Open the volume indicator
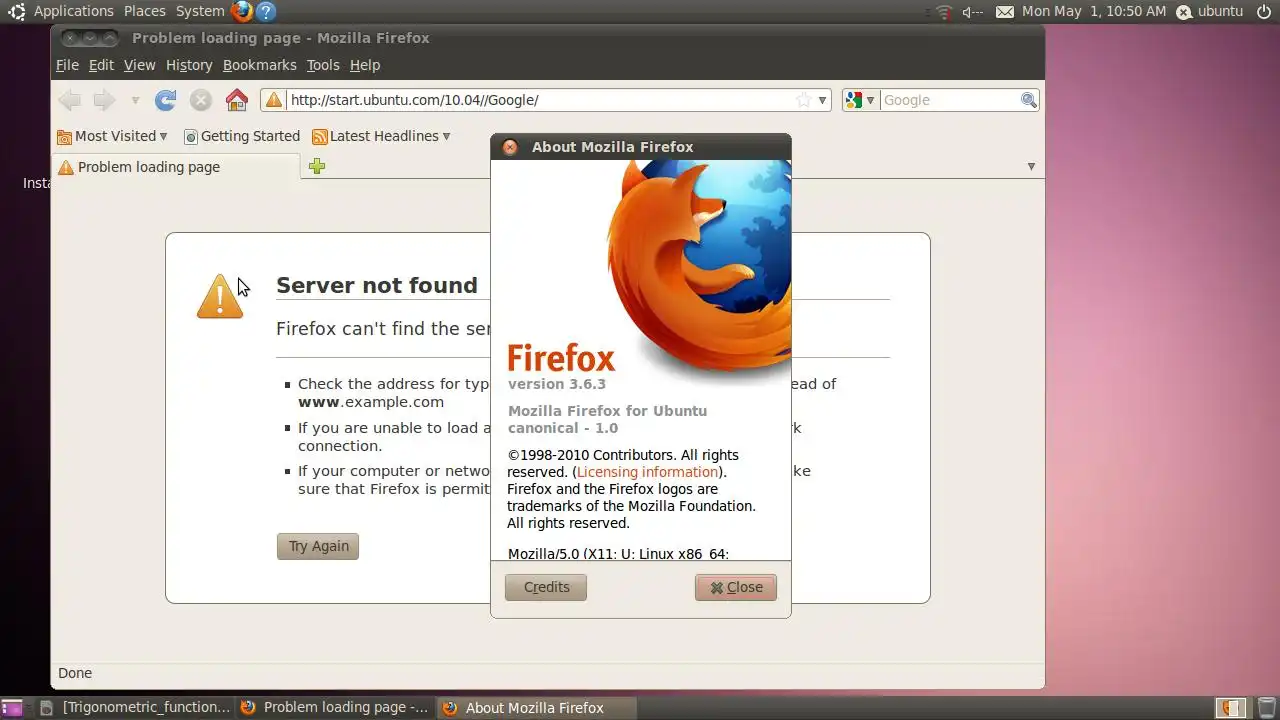This screenshot has width=1280, height=720. (x=972, y=12)
